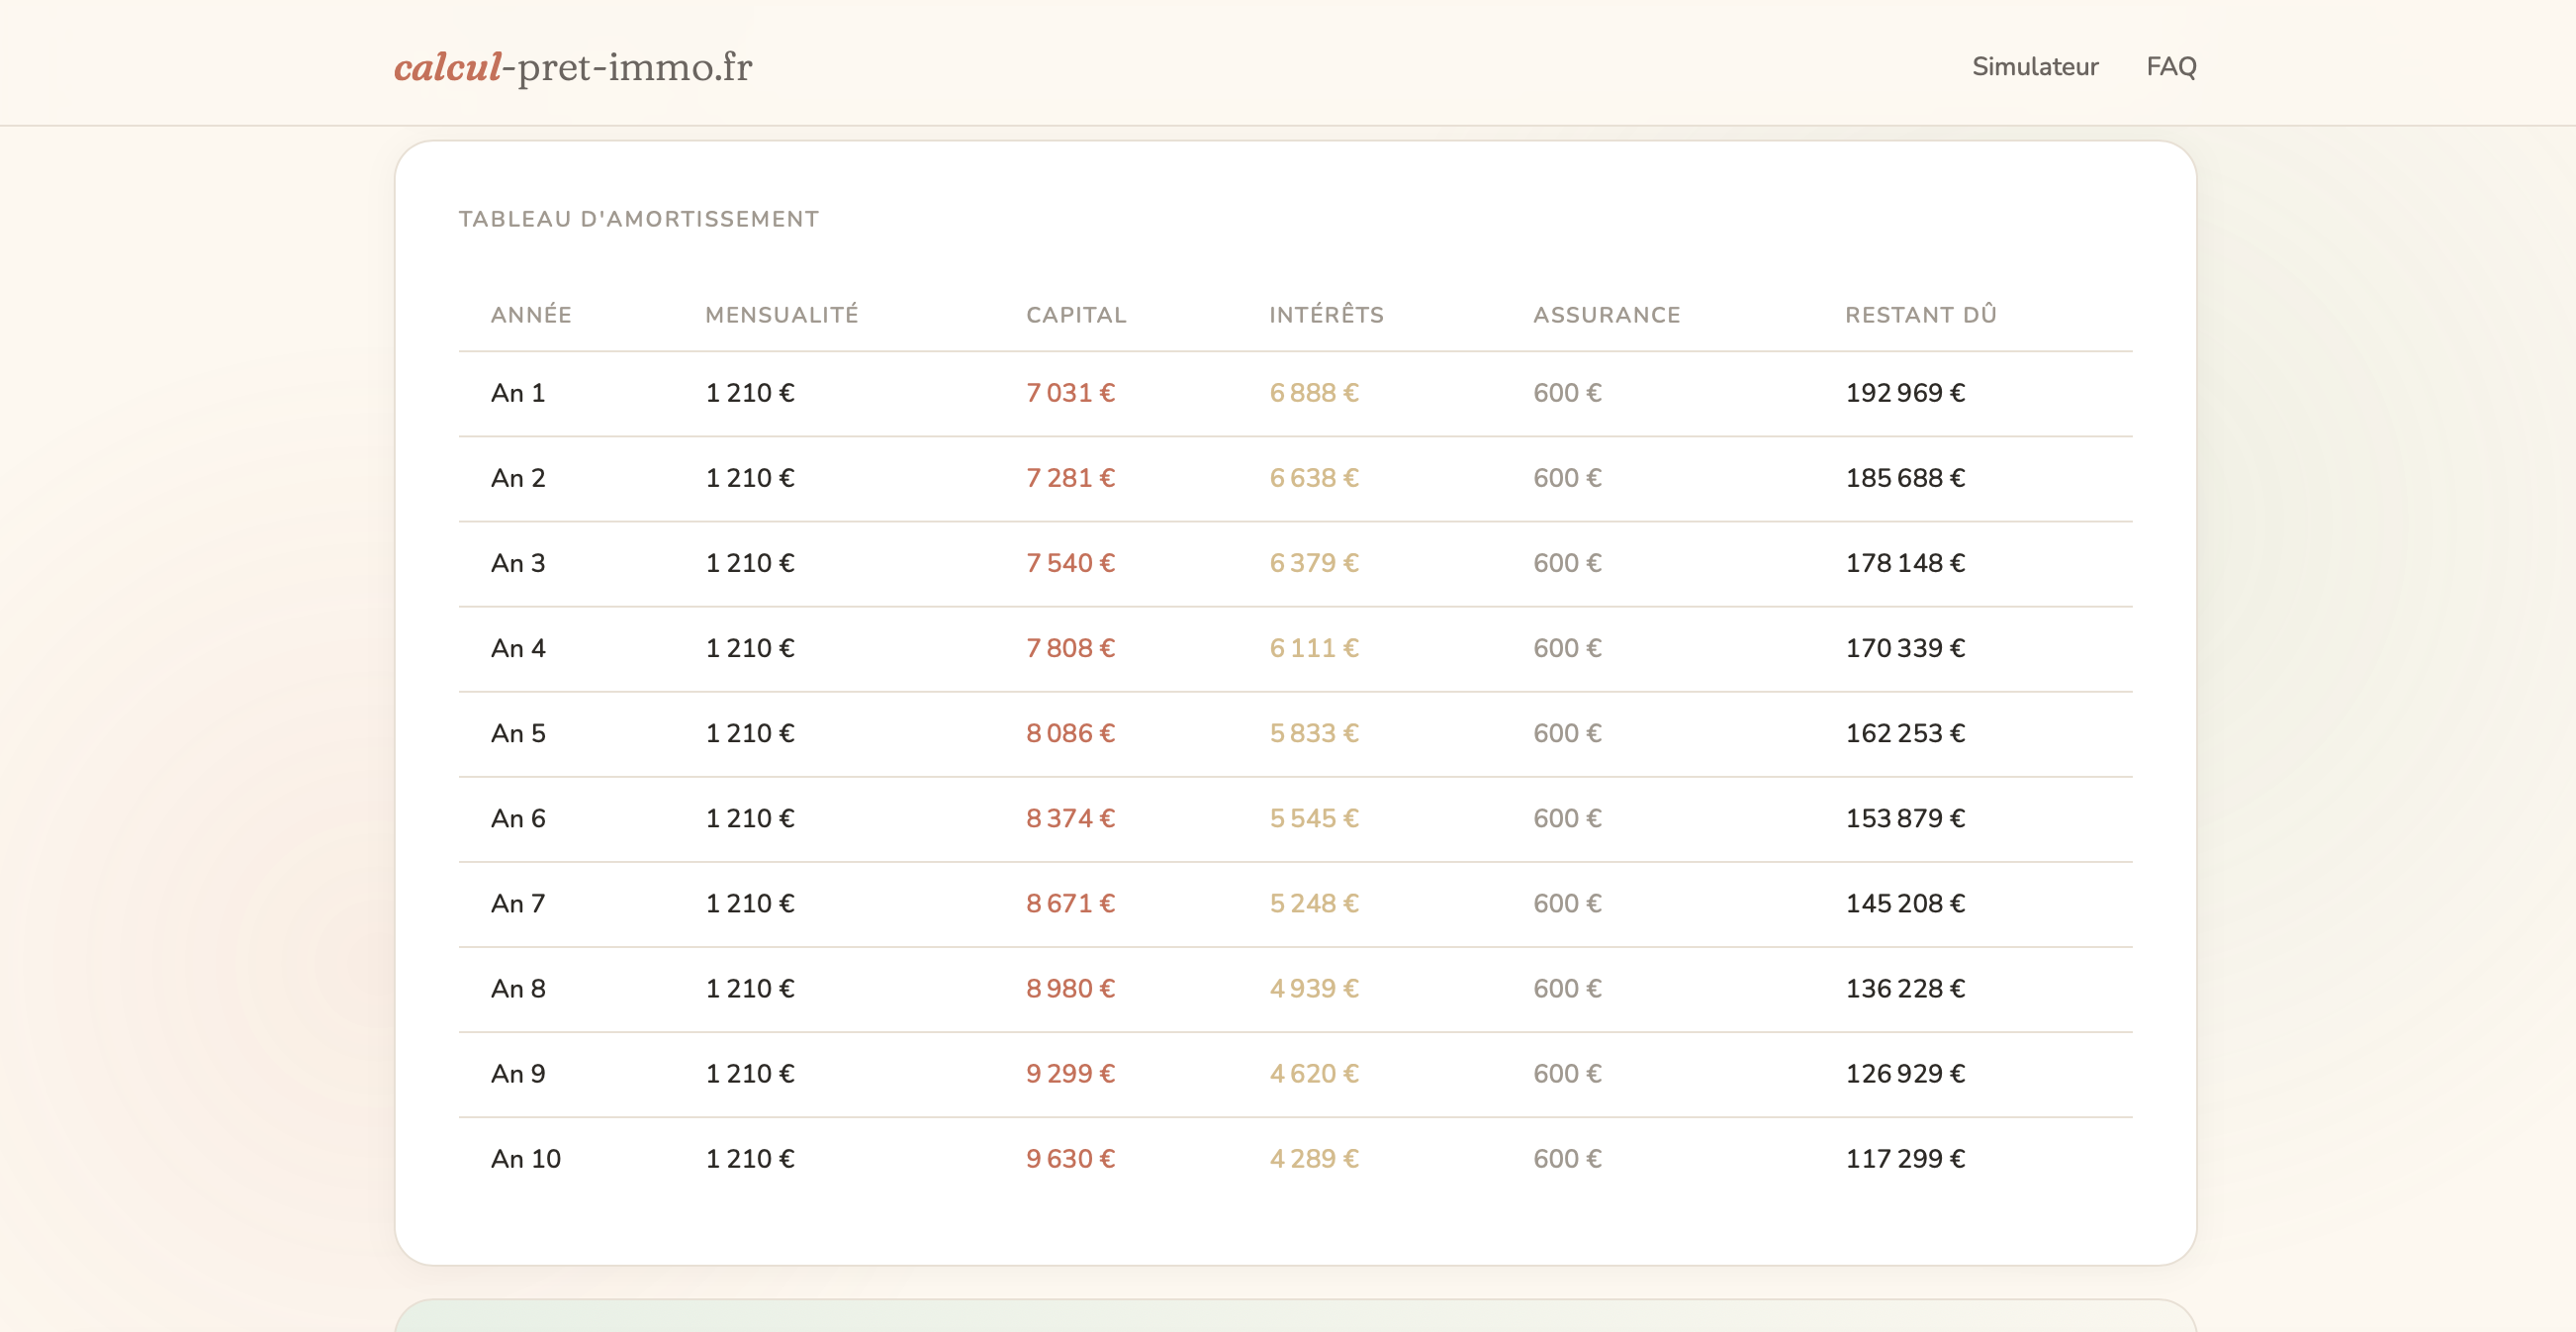2576x1332 pixels.
Task: Click interest value 5 833 €
Action: (x=1314, y=733)
